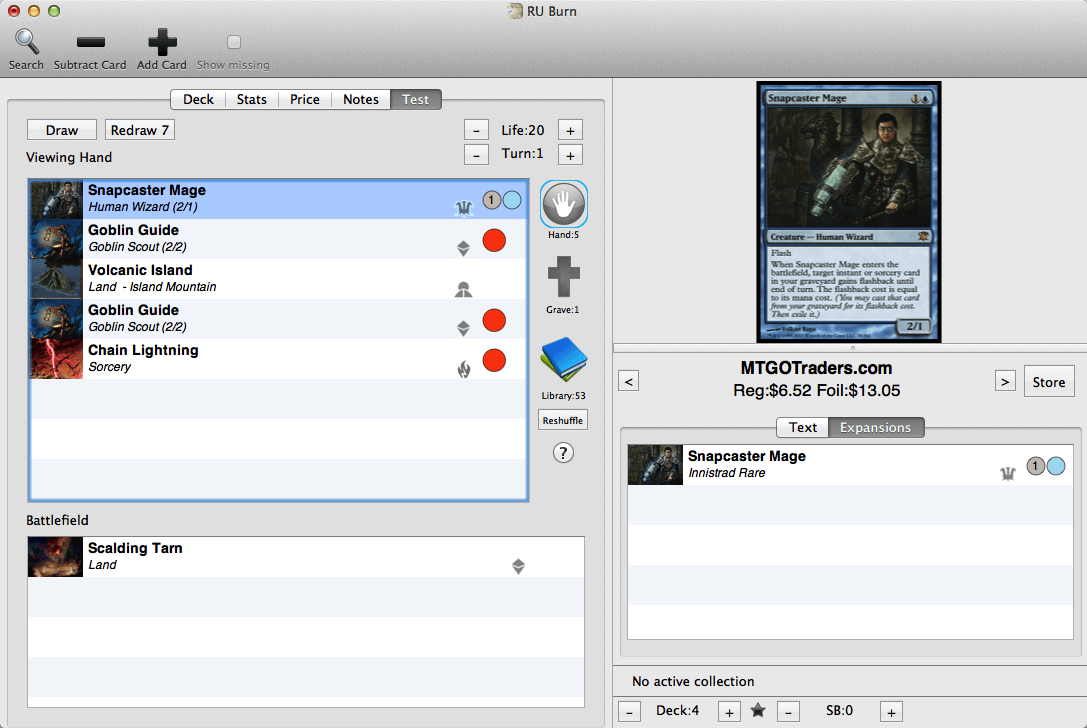Select Chain Lightning in hand
1087x728 pixels.
279,358
